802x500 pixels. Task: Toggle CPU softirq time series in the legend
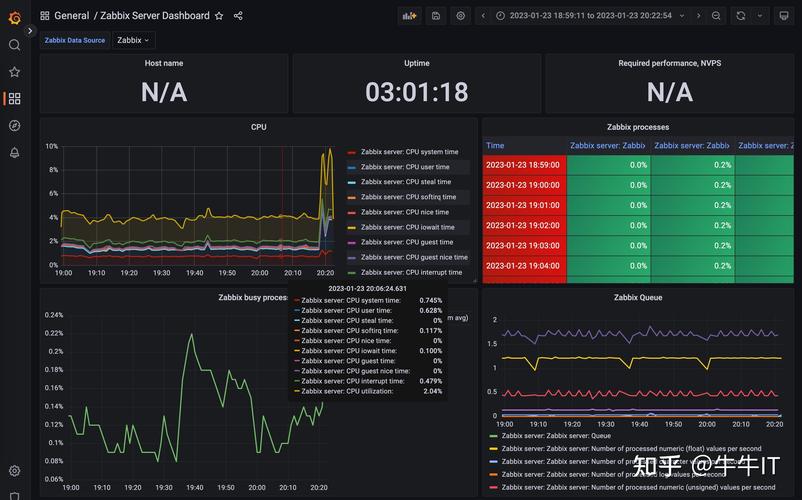(x=408, y=197)
